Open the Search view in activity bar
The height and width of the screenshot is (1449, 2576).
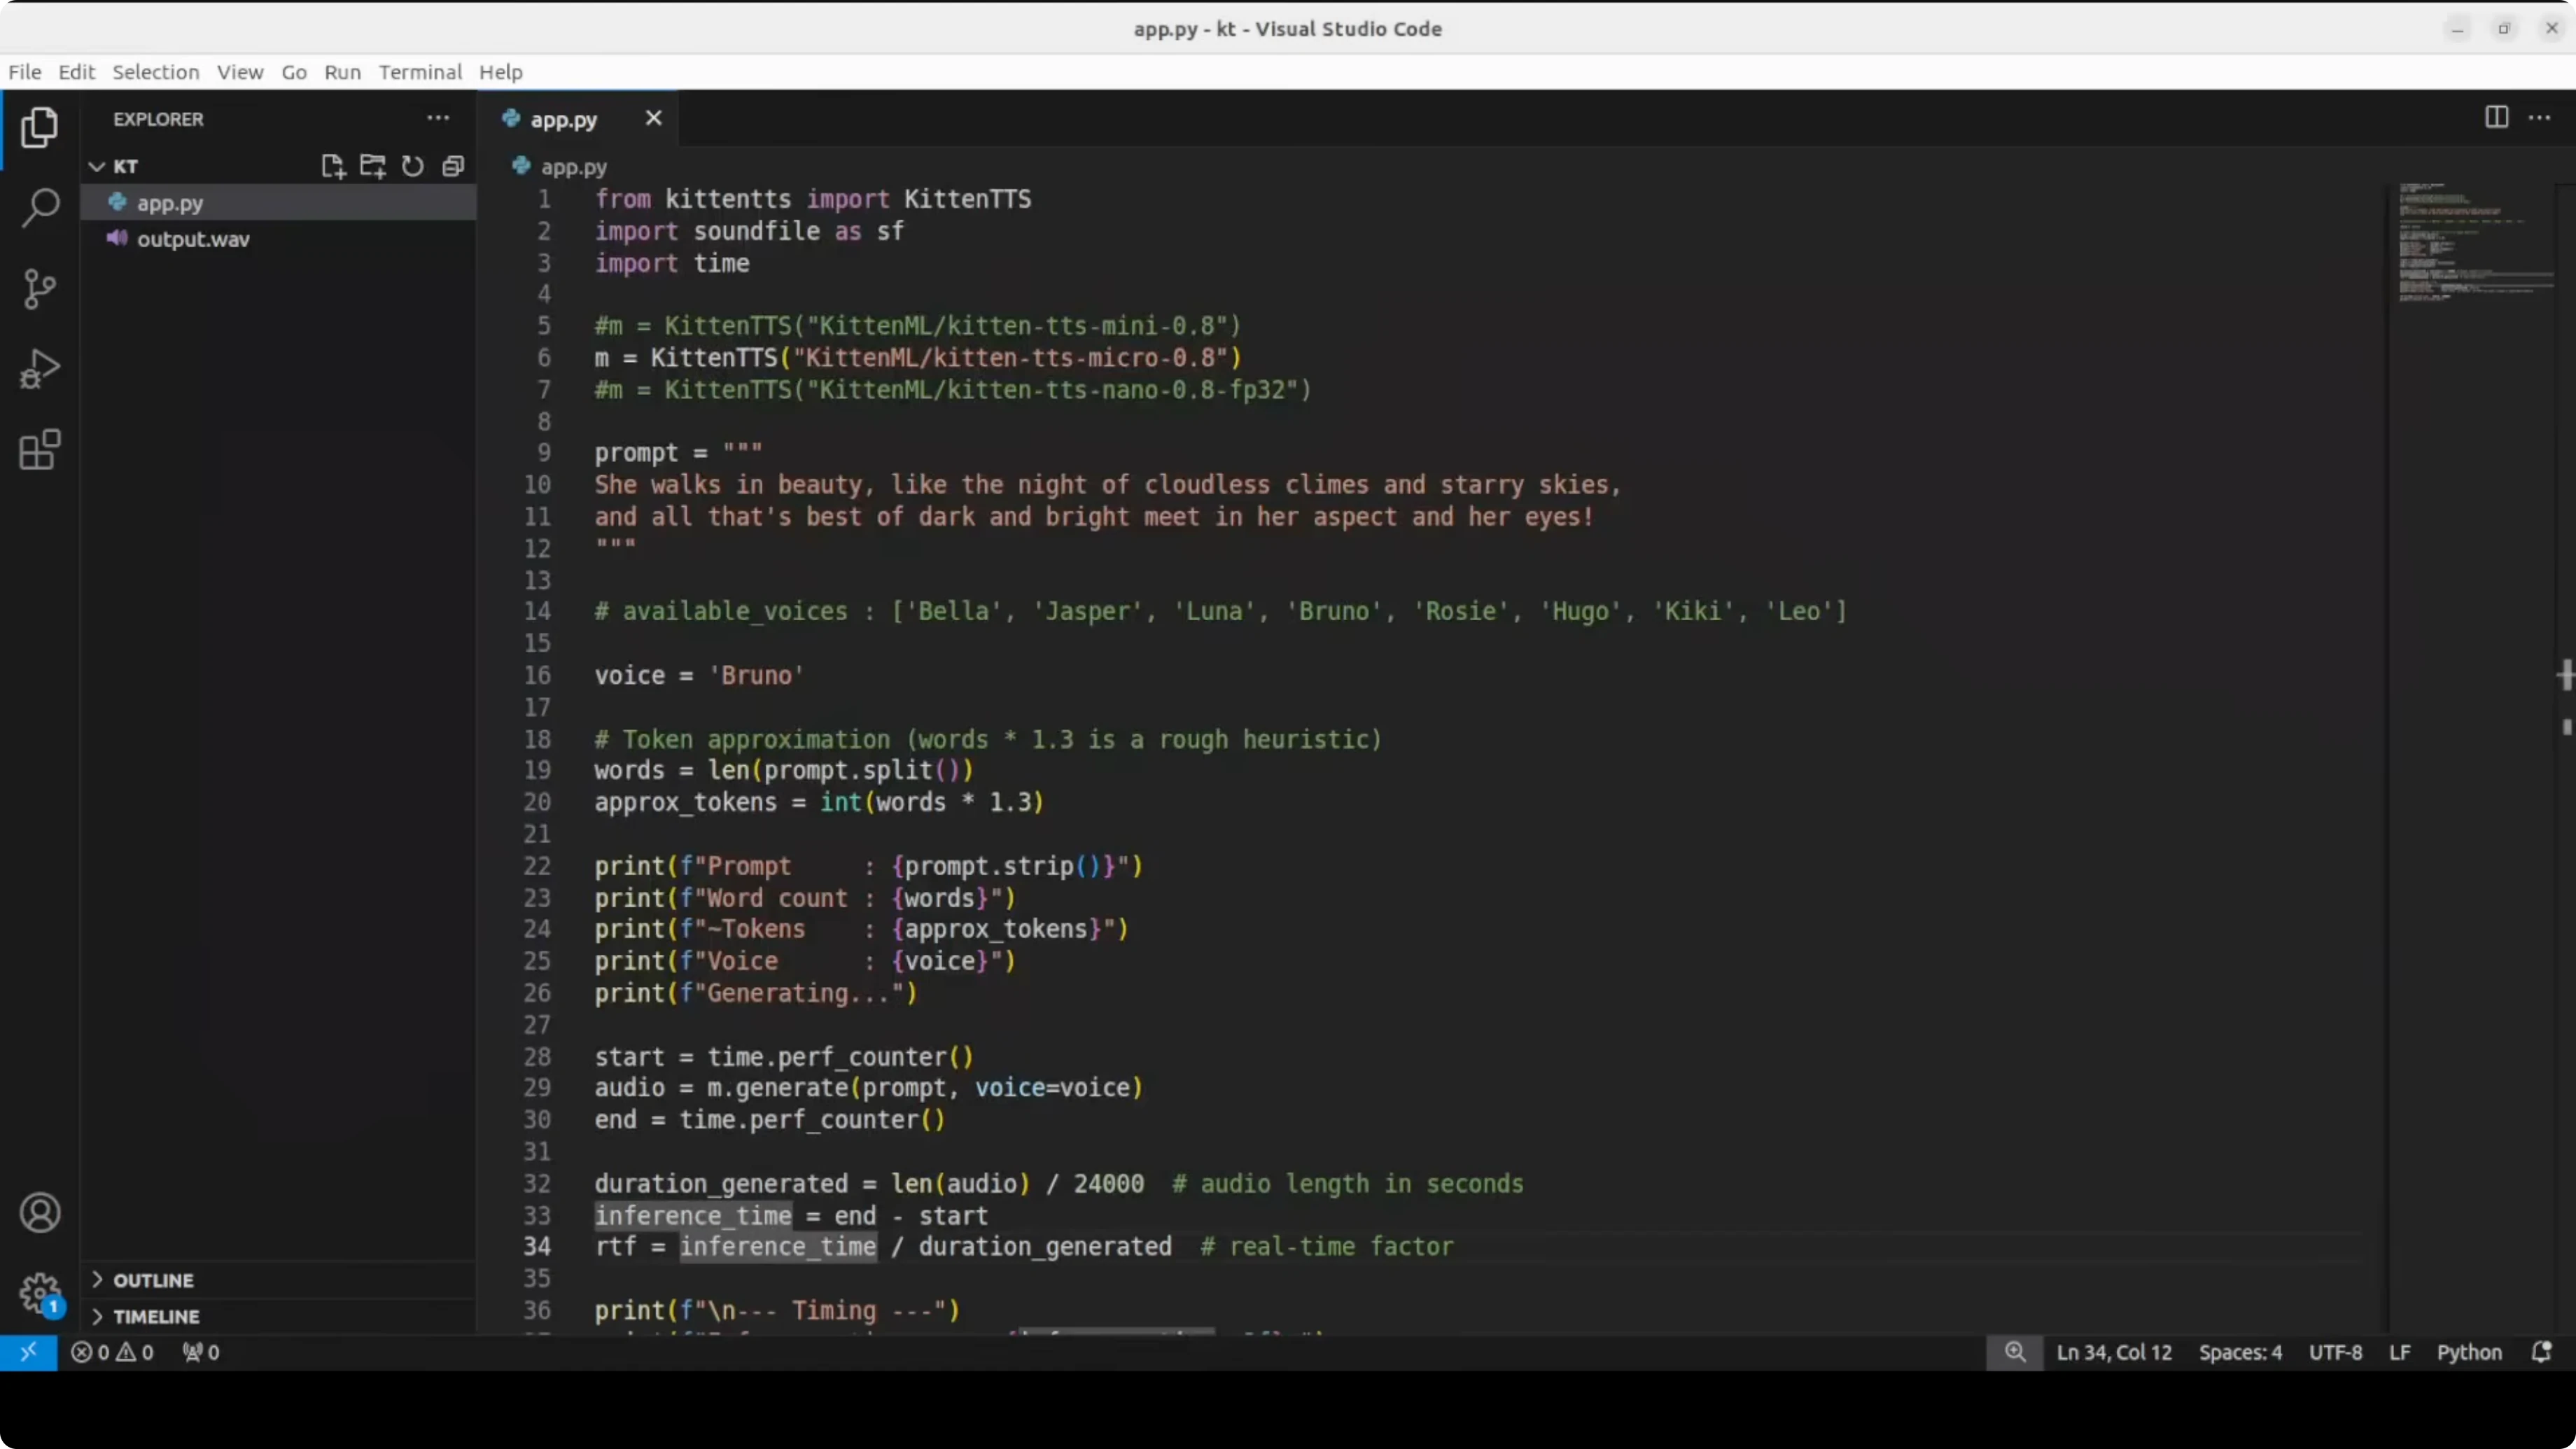40,208
